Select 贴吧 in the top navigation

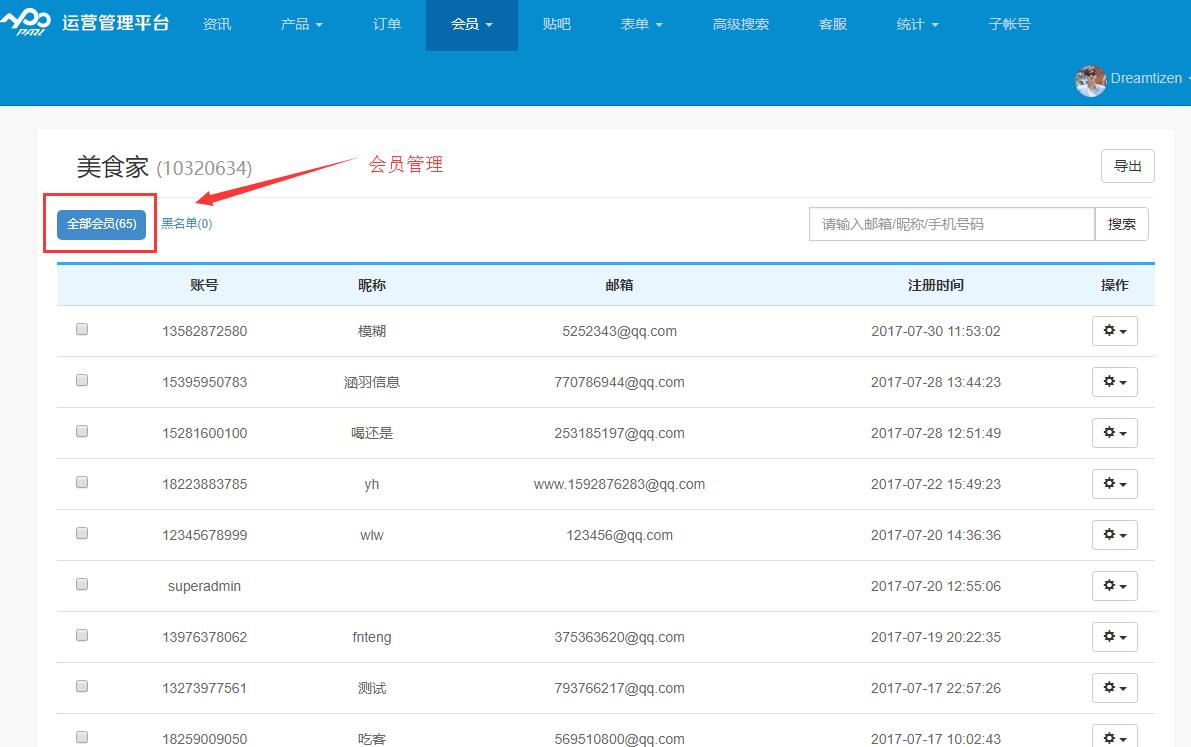[x=557, y=24]
